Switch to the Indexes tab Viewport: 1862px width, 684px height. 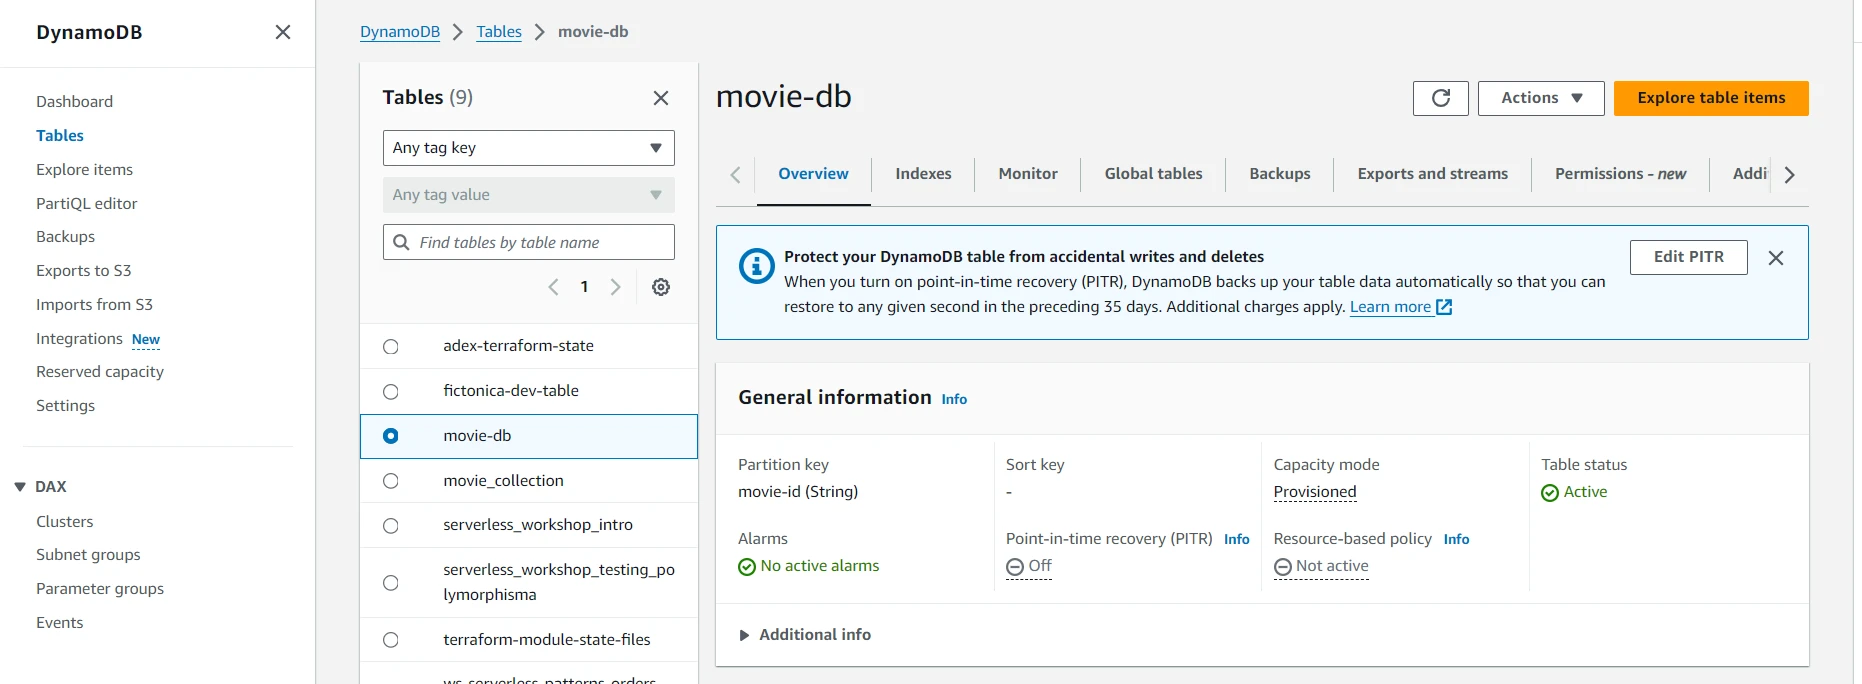[922, 174]
